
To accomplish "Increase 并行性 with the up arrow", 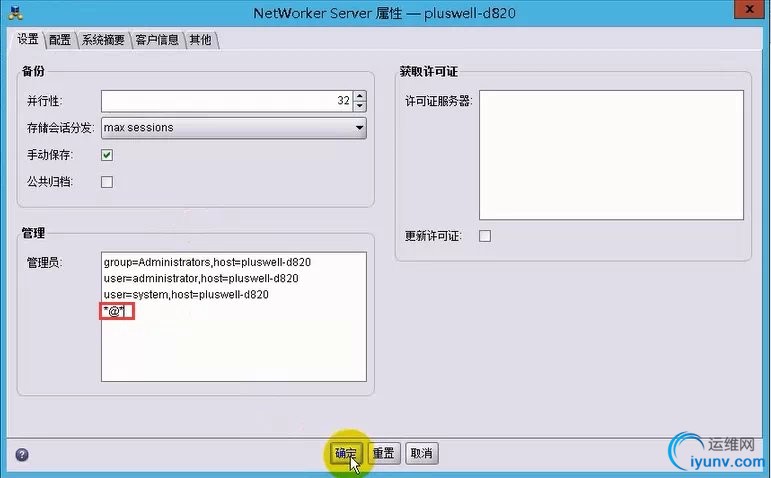I will coord(360,96).
